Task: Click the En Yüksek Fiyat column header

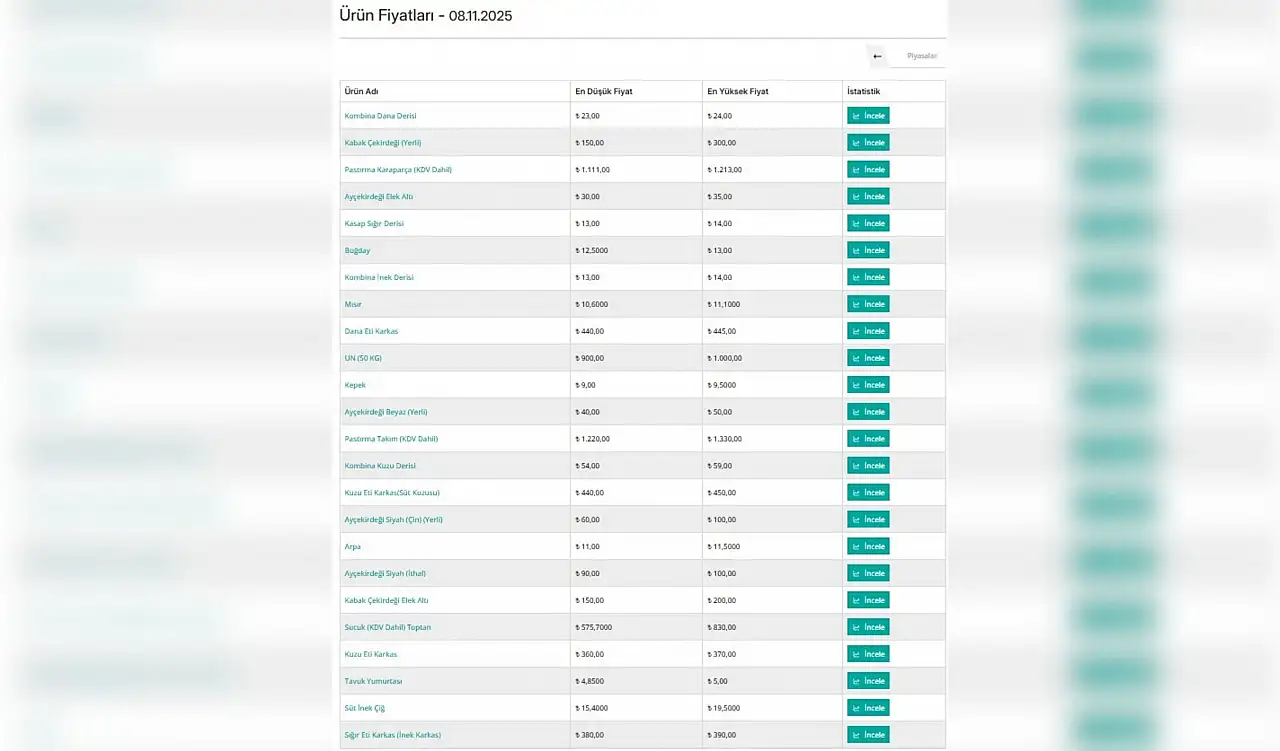Action: click(737, 91)
